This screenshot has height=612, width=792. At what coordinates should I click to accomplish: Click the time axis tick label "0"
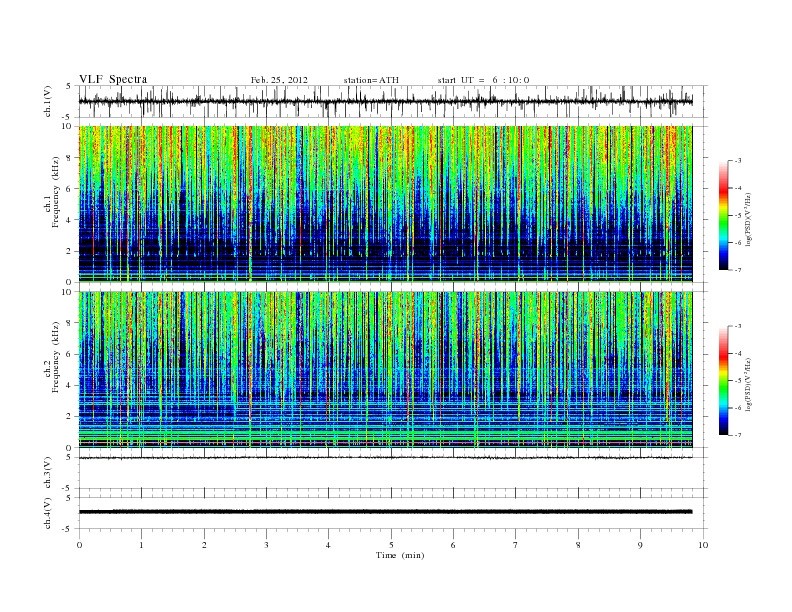79,545
